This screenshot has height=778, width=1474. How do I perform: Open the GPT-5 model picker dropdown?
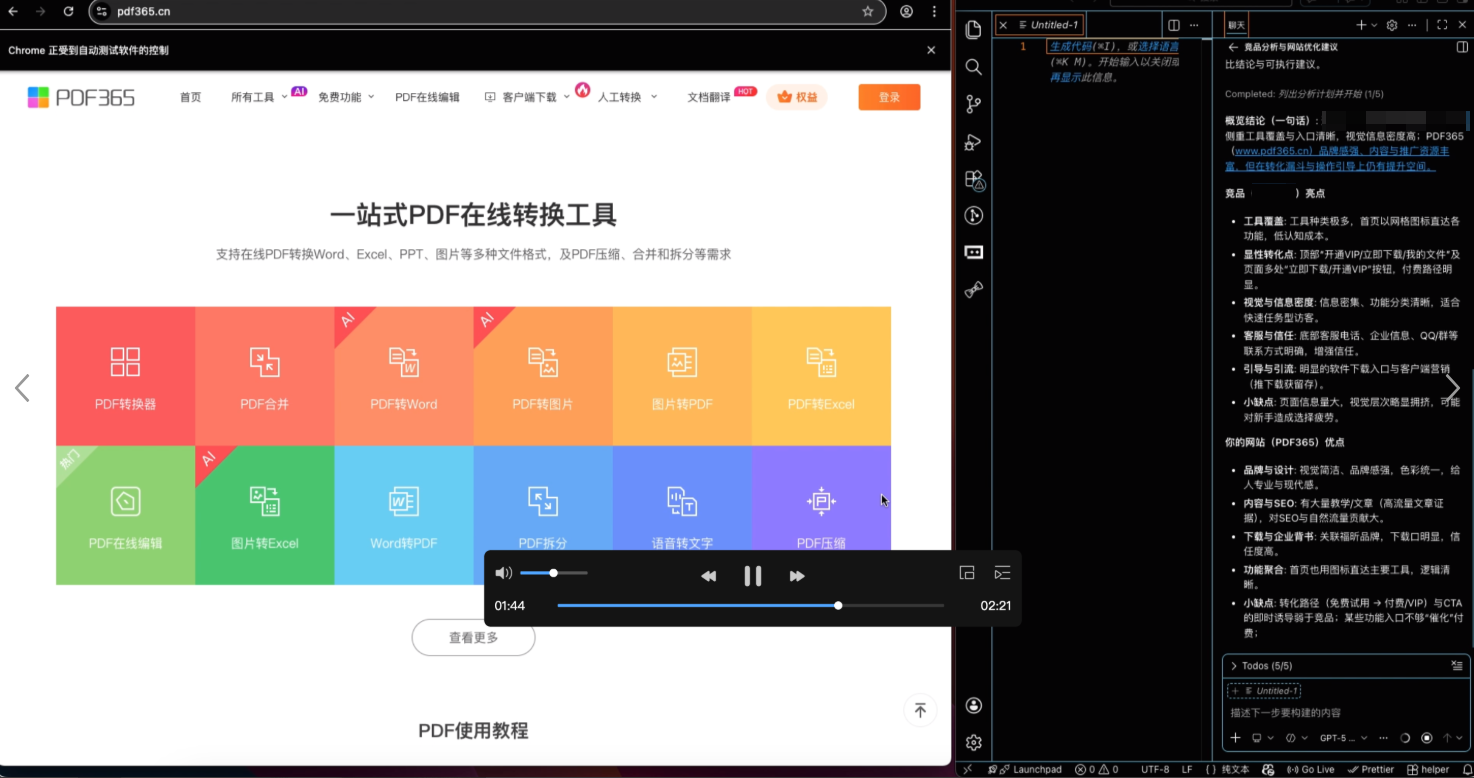(x=1343, y=738)
